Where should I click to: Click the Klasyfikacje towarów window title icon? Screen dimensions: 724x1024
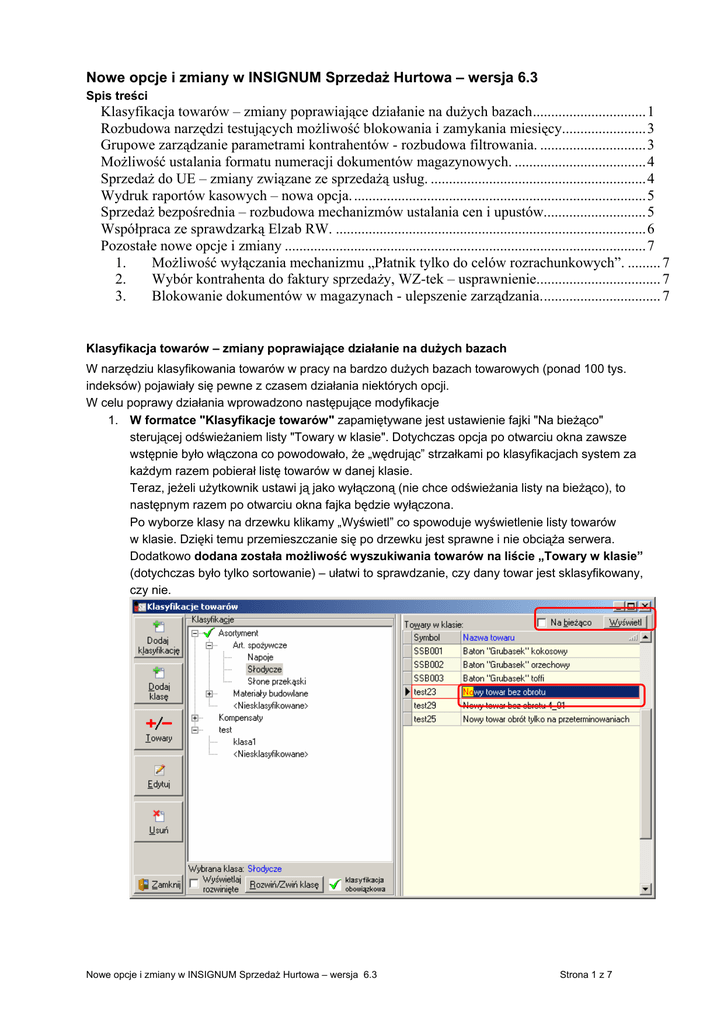pos(139,606)
